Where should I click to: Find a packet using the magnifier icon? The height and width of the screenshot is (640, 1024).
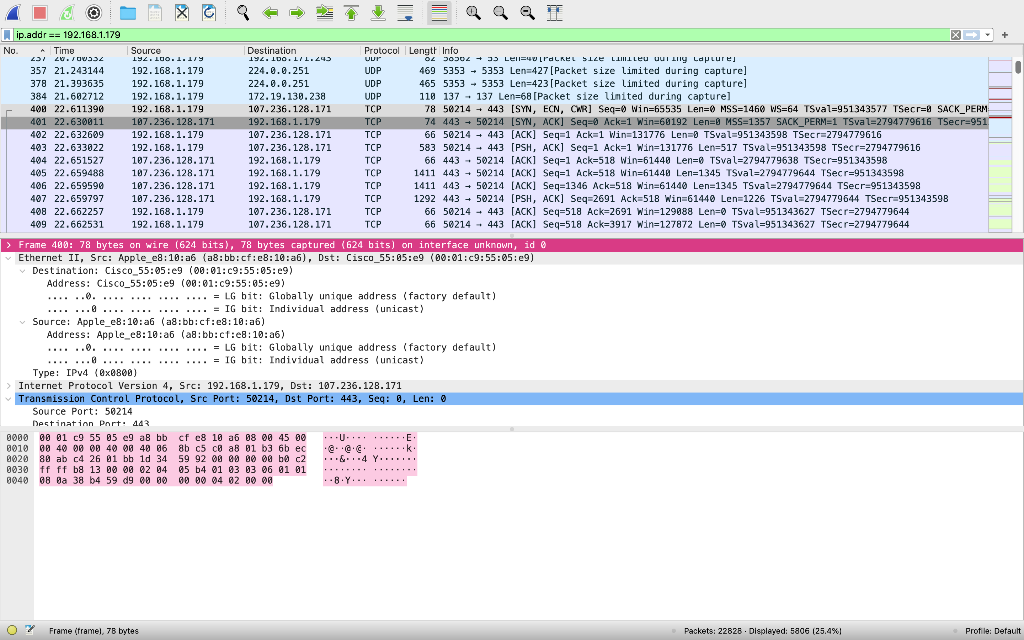point(242,13)
